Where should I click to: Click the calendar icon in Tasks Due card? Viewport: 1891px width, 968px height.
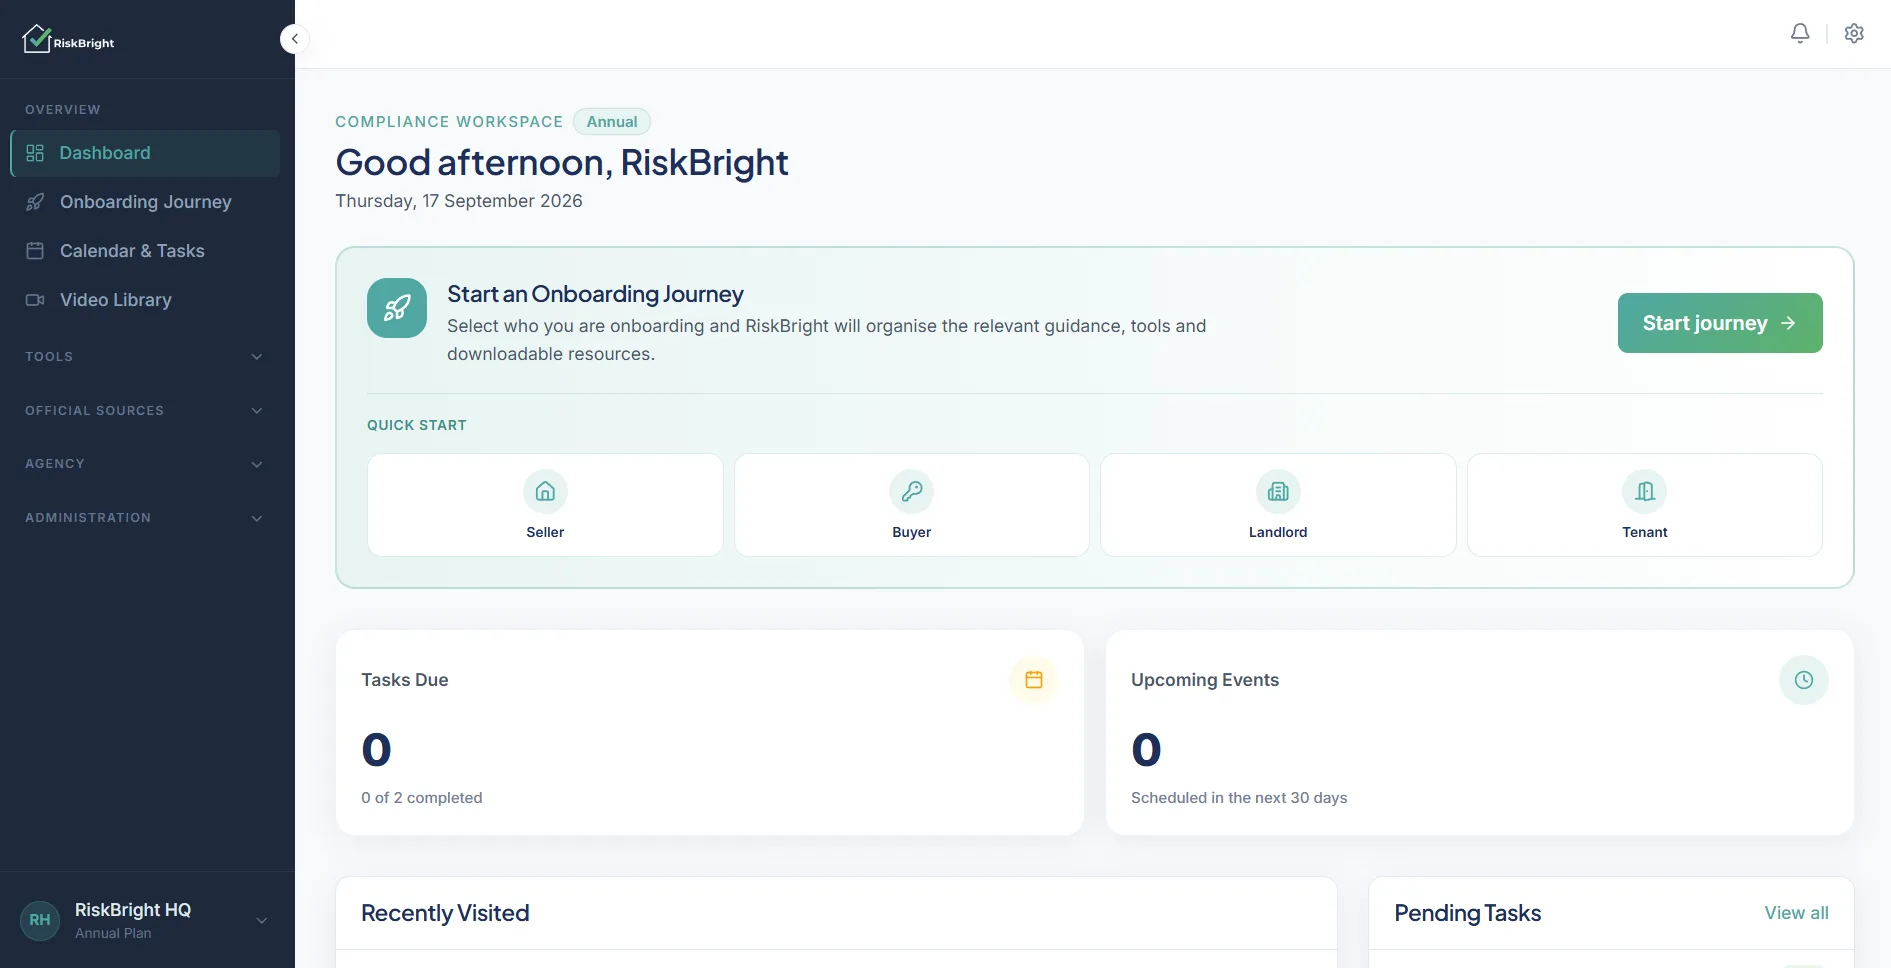1034,680
